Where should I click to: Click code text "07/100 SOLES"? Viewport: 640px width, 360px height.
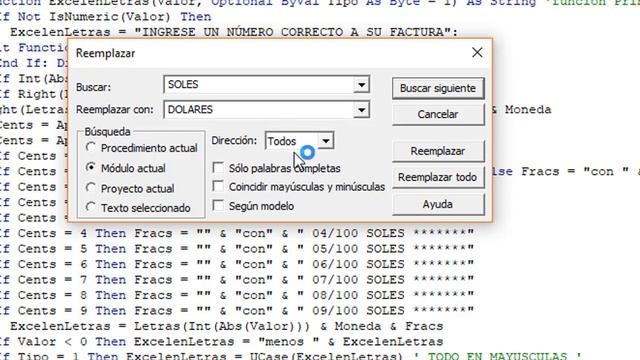pyautogui.click(x=358, y=280)
